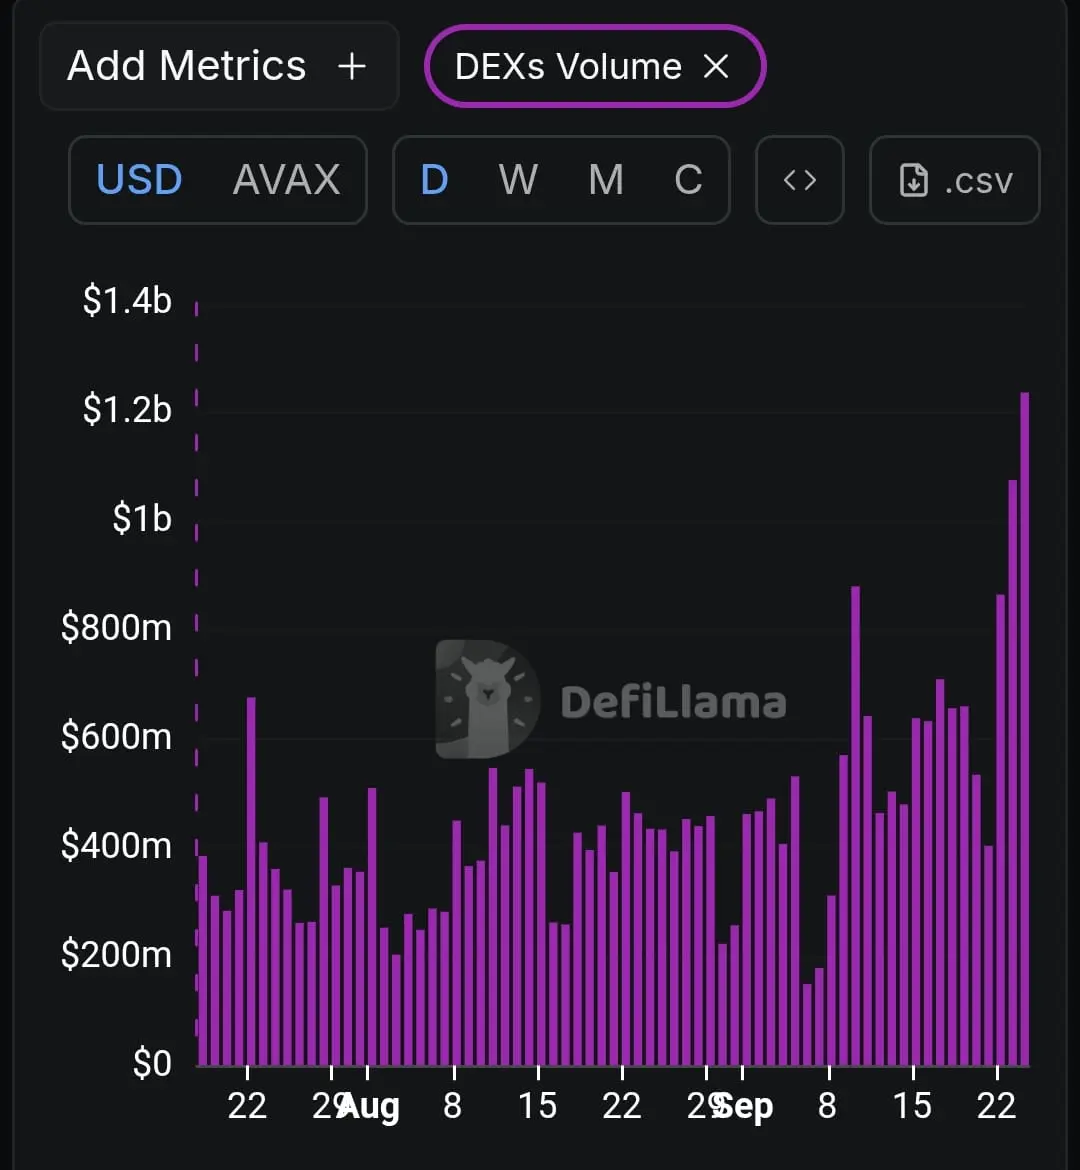
Task: Click the plus icon beside Add Metrics
Action: (x=352, y=67)
